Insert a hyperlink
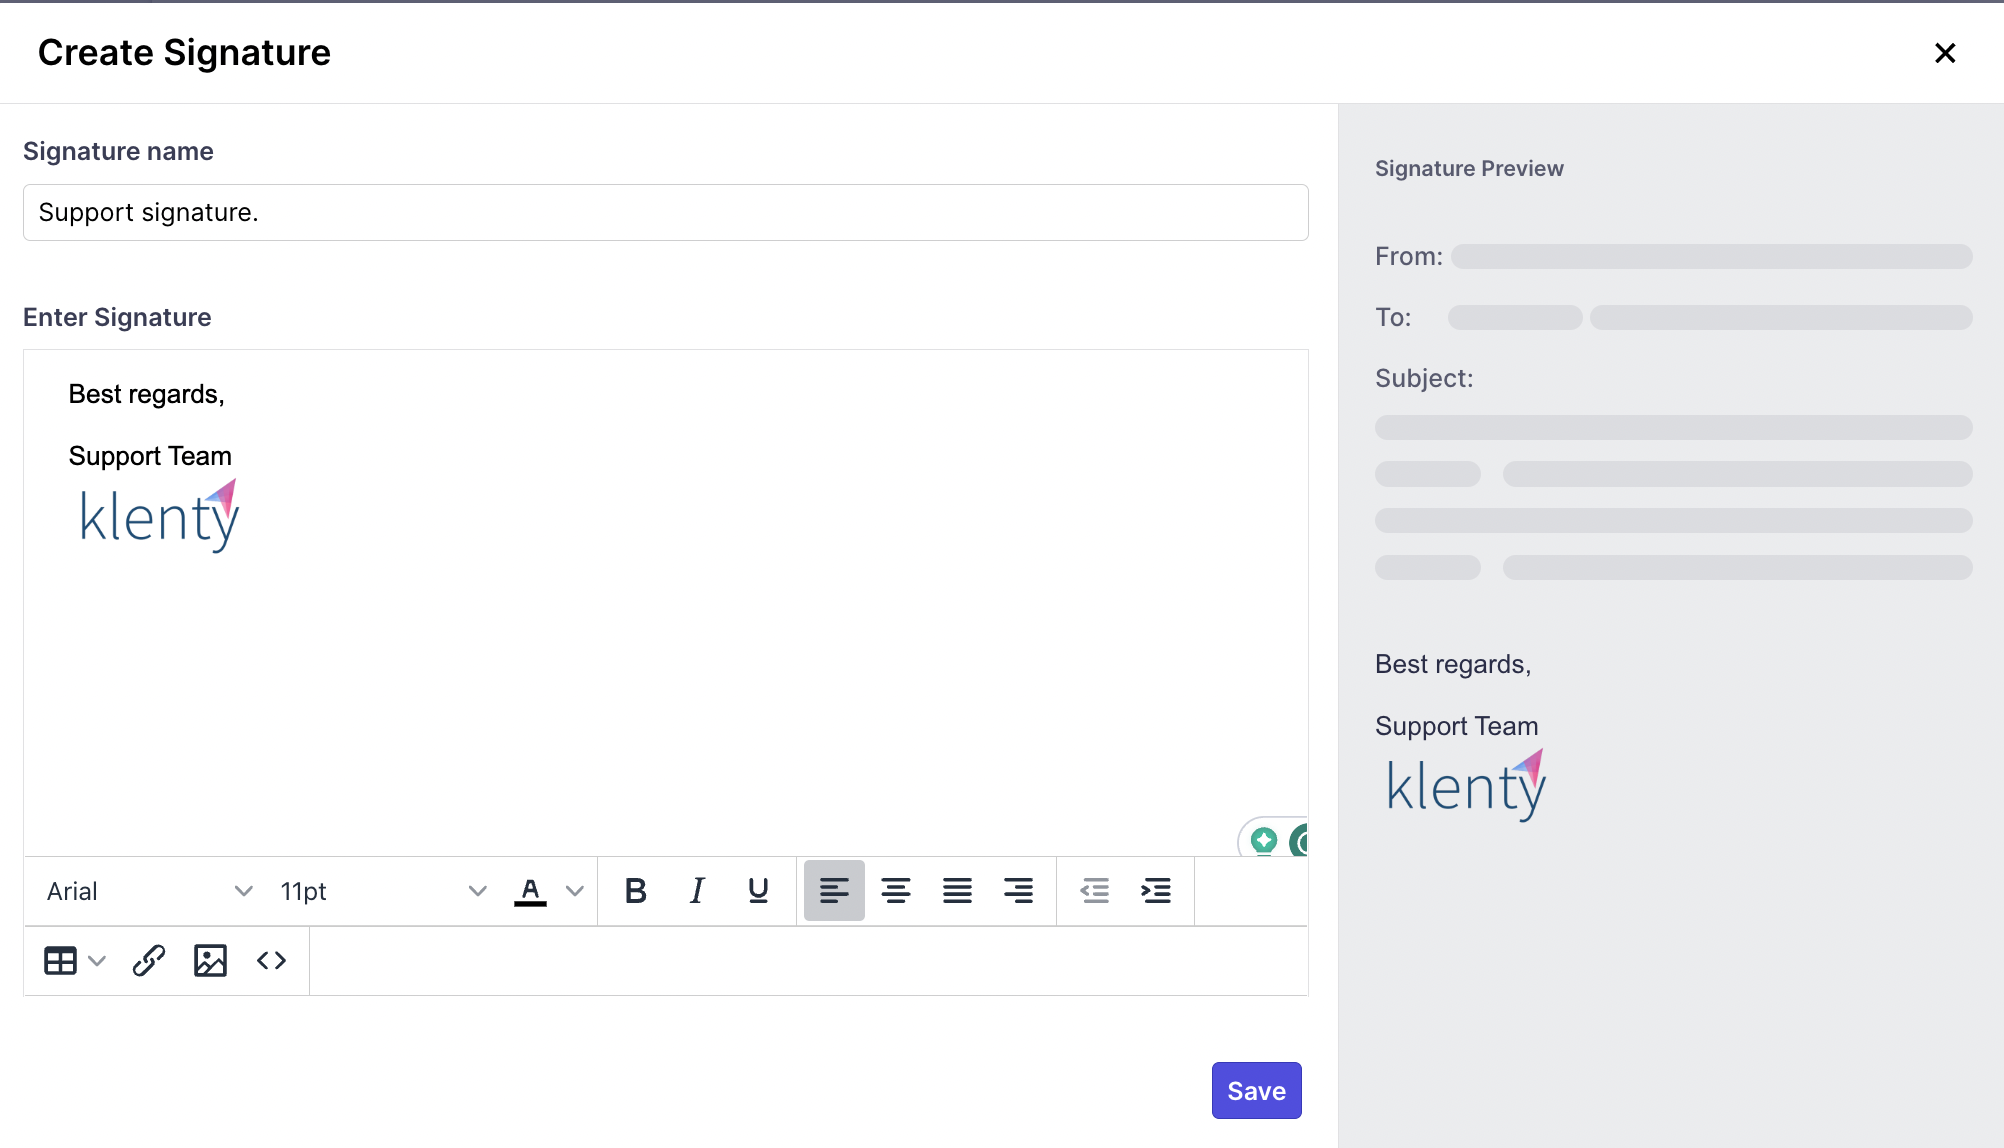2004x1148 pixels. pos(148,960)
